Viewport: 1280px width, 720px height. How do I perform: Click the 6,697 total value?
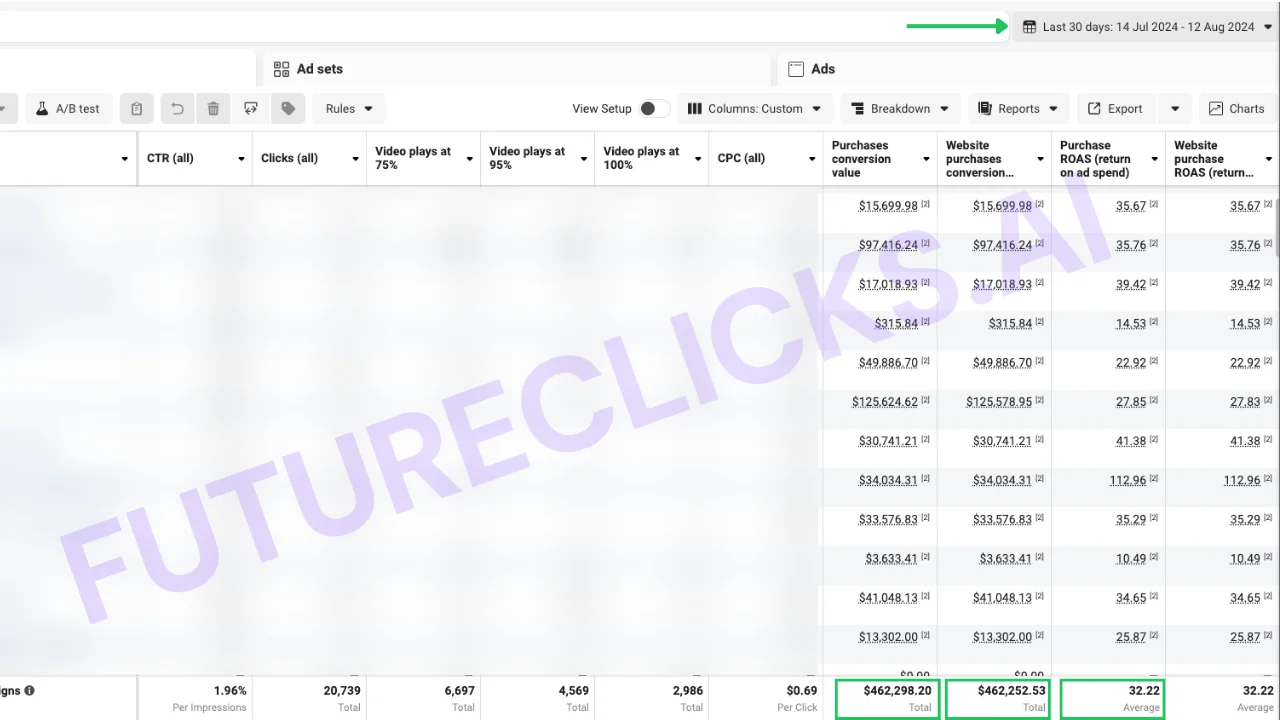click(x=459, y=691)
